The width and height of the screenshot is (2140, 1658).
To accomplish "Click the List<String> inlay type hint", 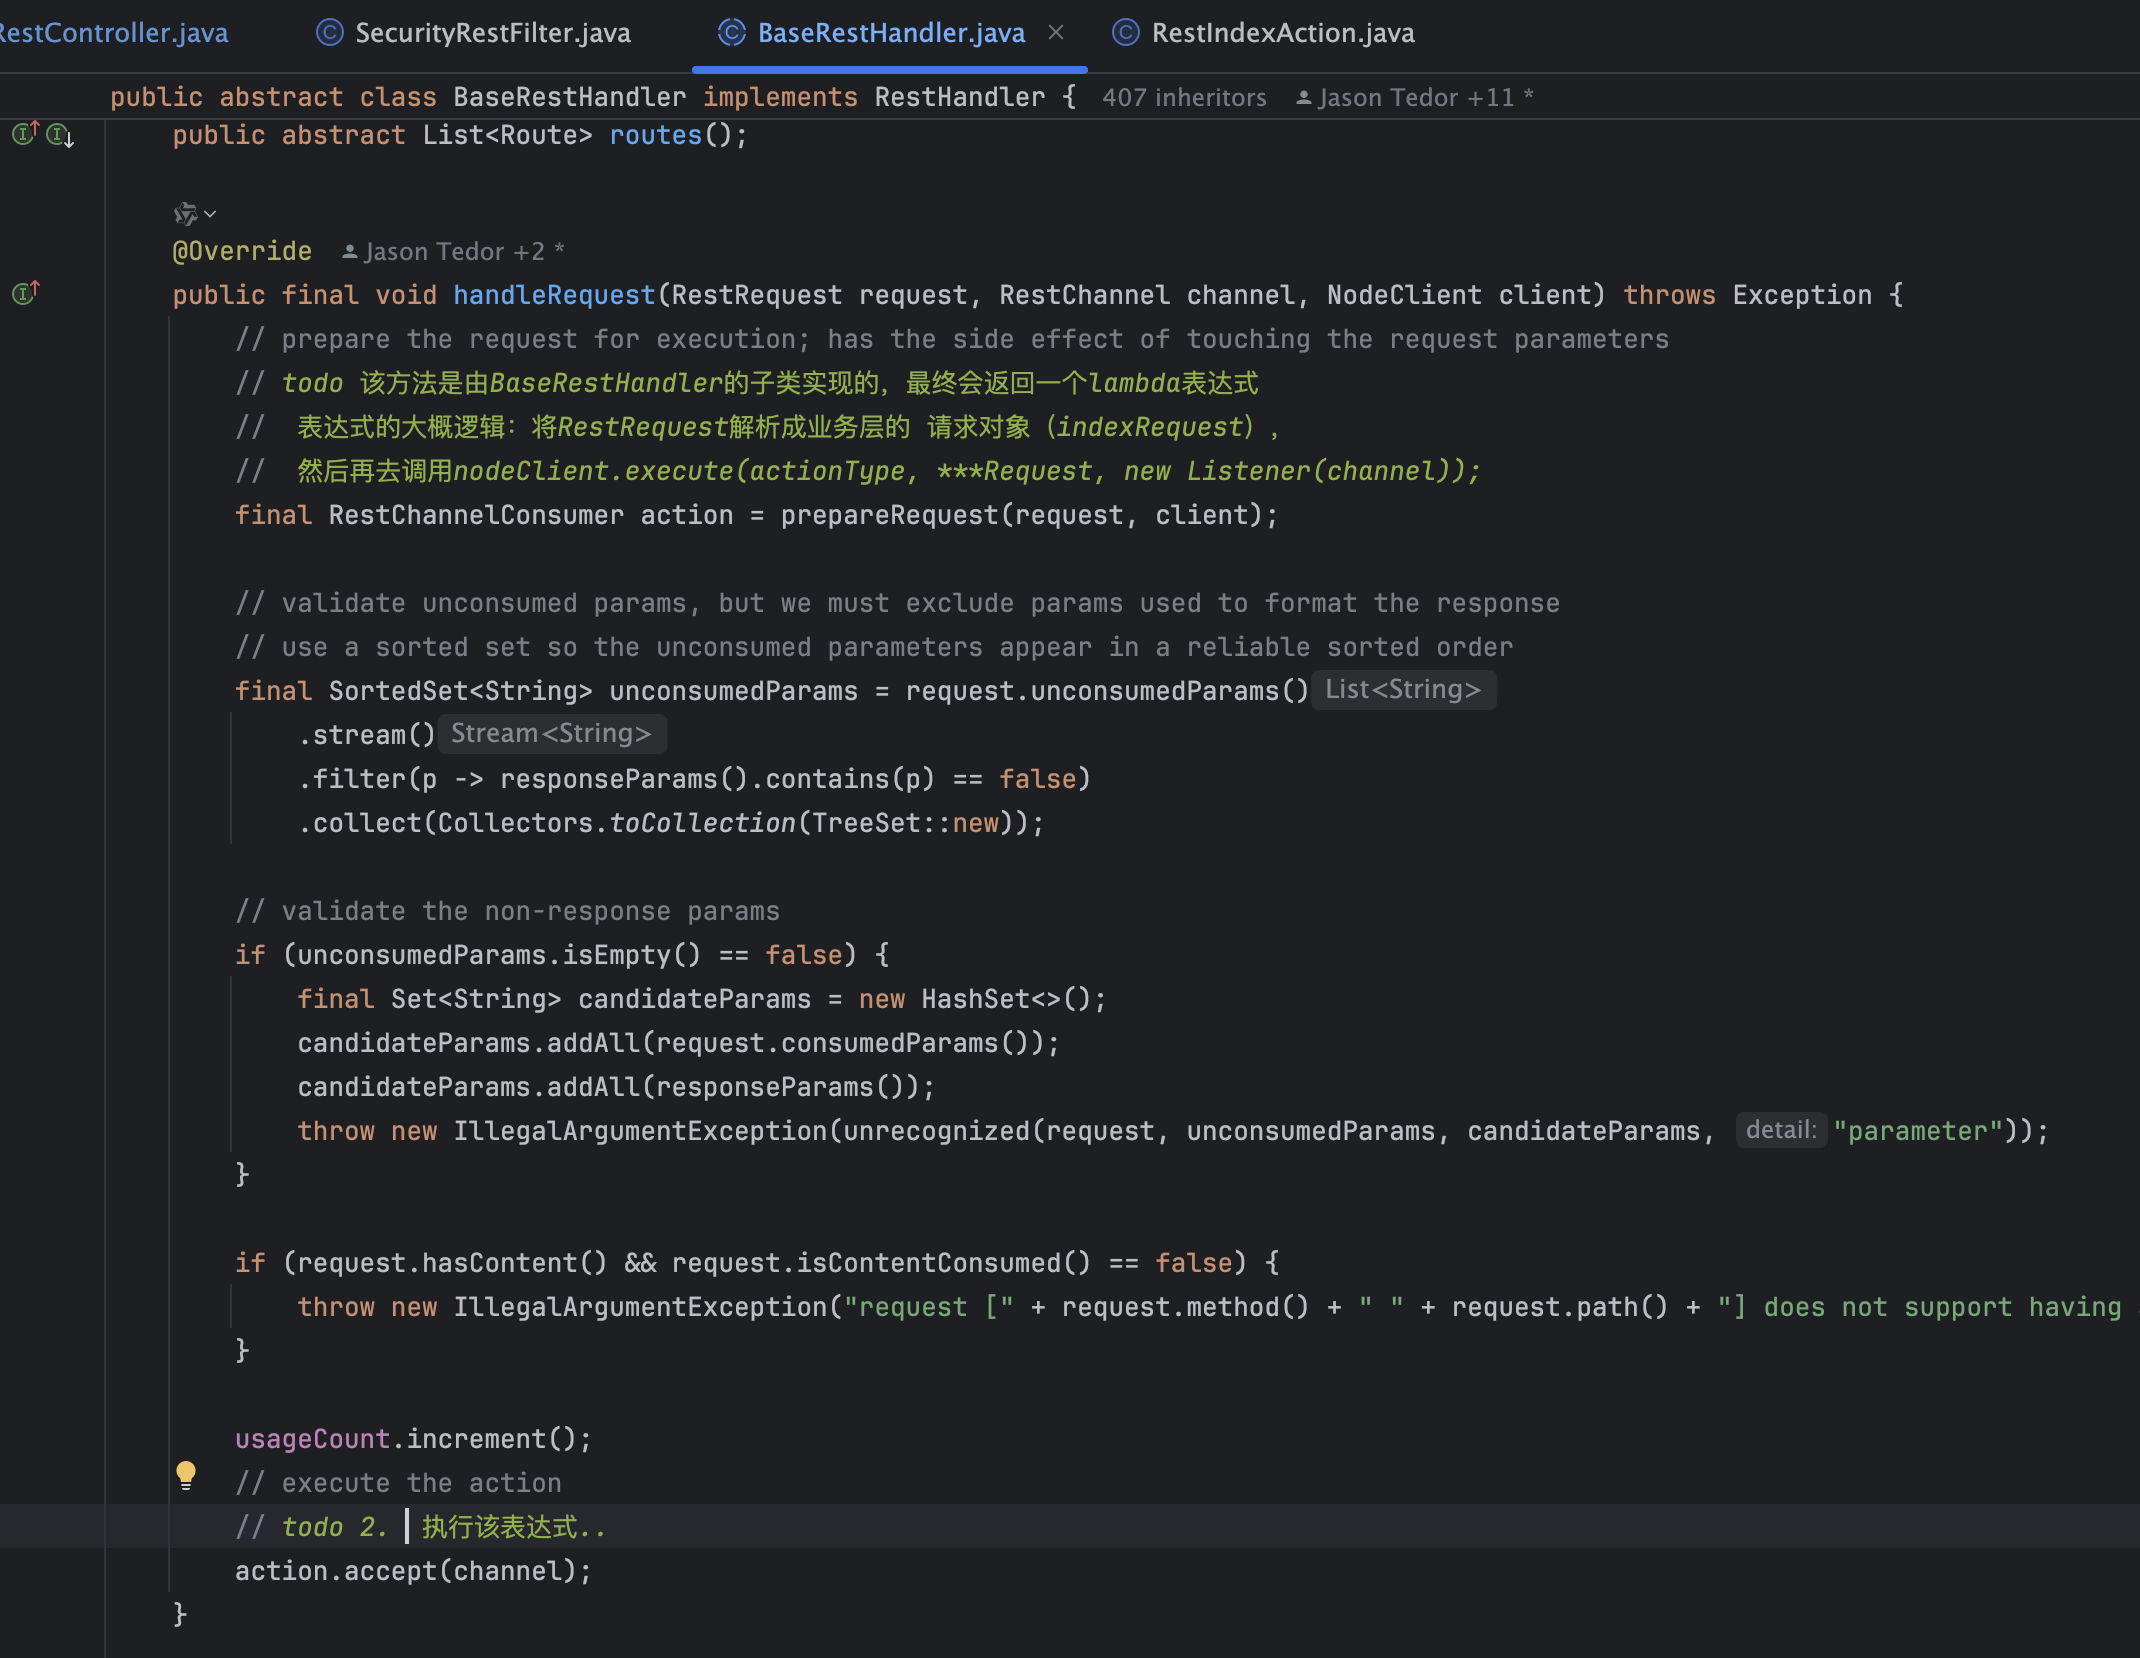I will click(x=1402, y=690).
